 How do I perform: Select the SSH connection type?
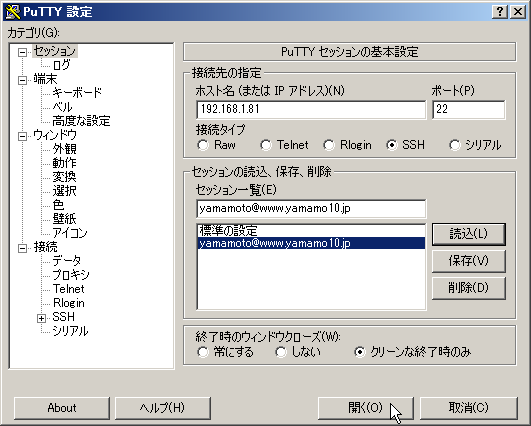tap(391, 145)
